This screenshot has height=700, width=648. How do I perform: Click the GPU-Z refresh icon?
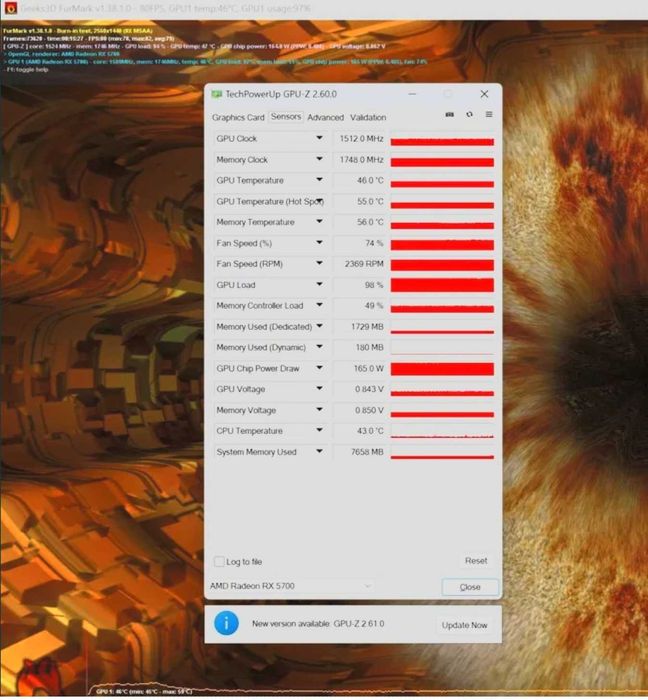tap(469, 115)
